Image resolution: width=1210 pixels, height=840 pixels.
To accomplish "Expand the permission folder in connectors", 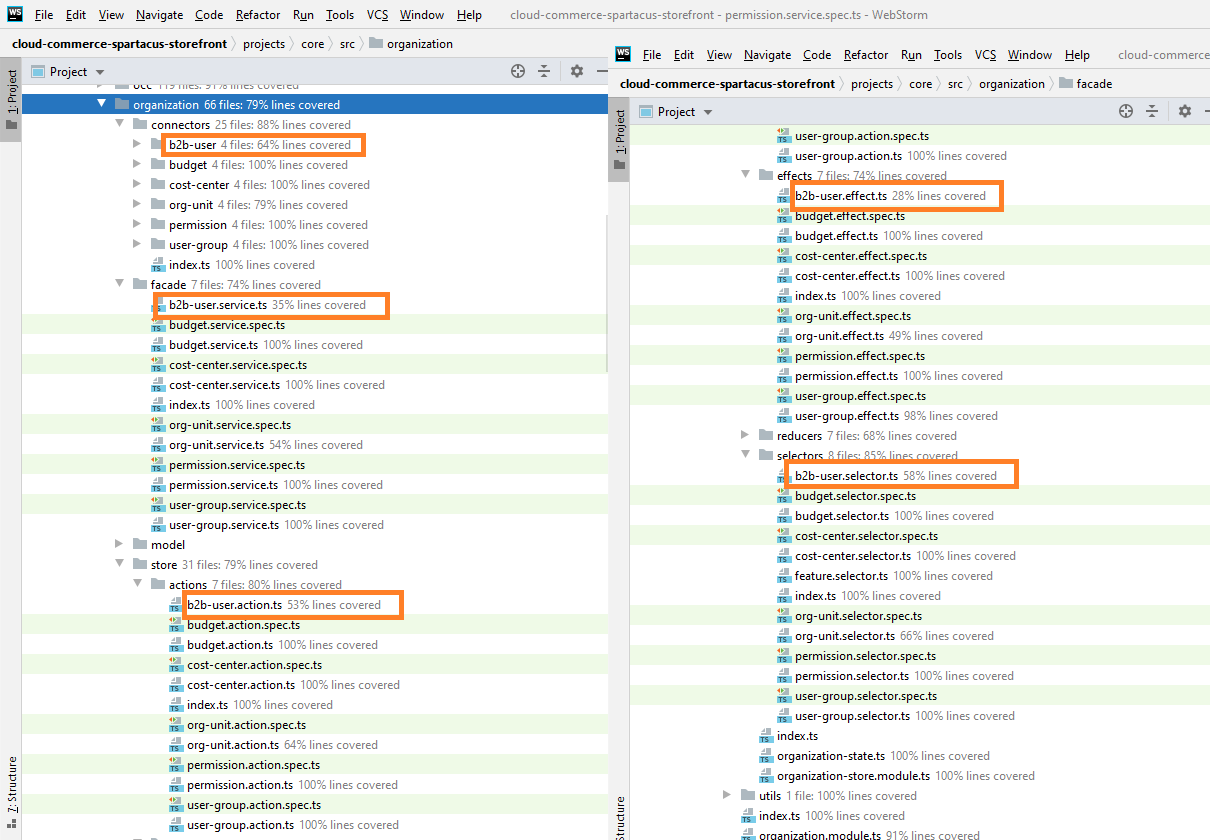I will pos(138,225).
